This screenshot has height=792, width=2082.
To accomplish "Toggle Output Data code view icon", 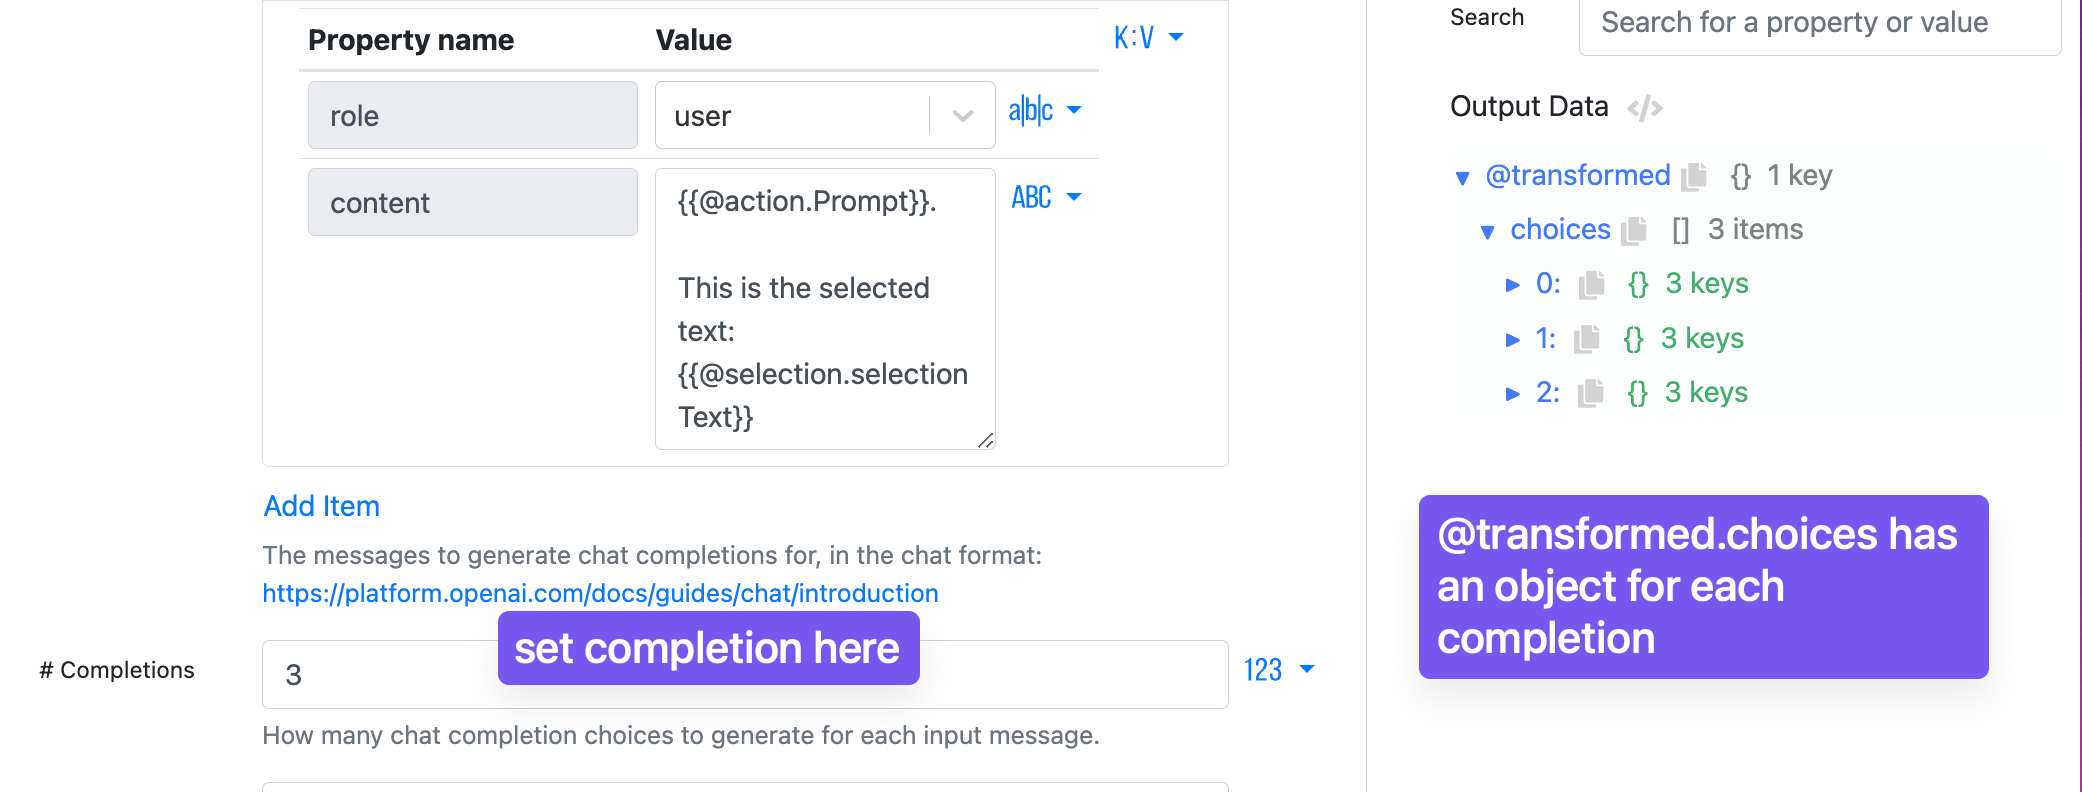I will coord(1645,108).
